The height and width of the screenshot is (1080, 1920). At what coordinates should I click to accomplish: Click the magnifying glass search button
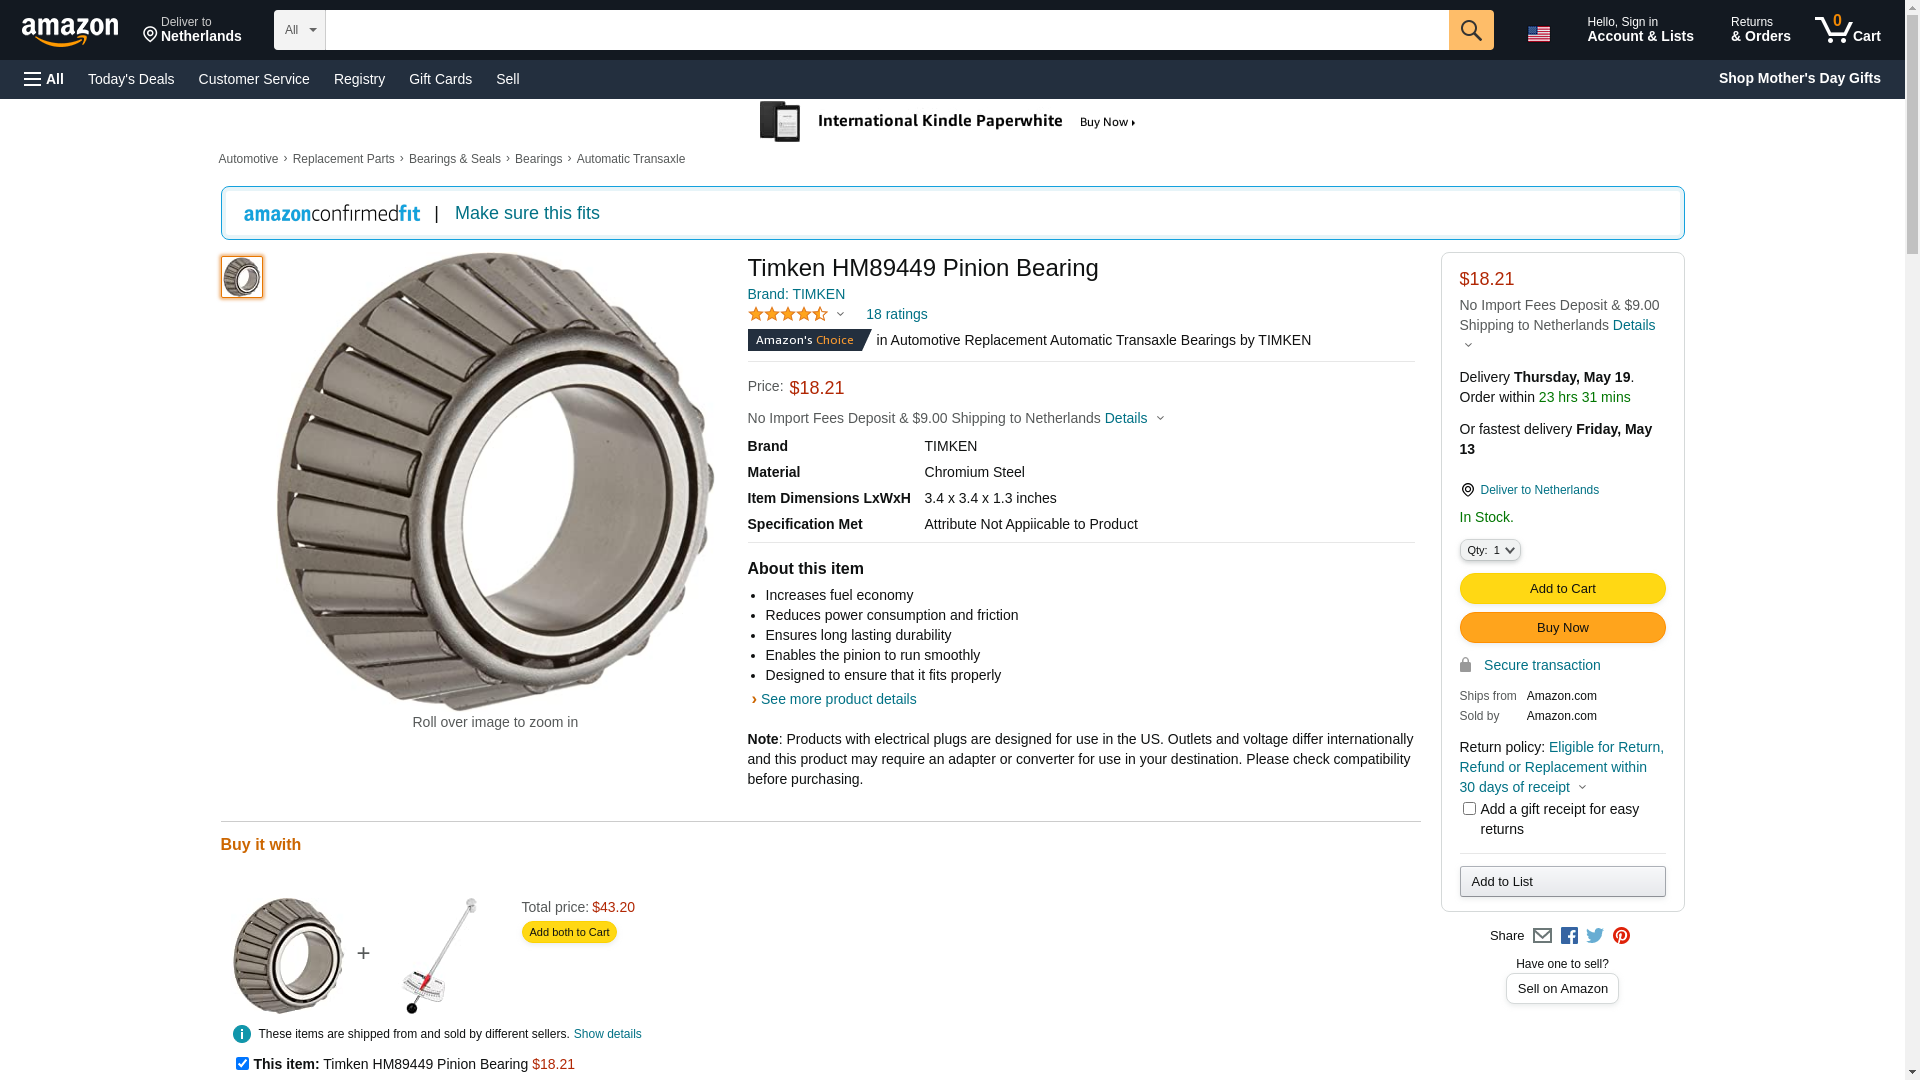pos(1471,30)
